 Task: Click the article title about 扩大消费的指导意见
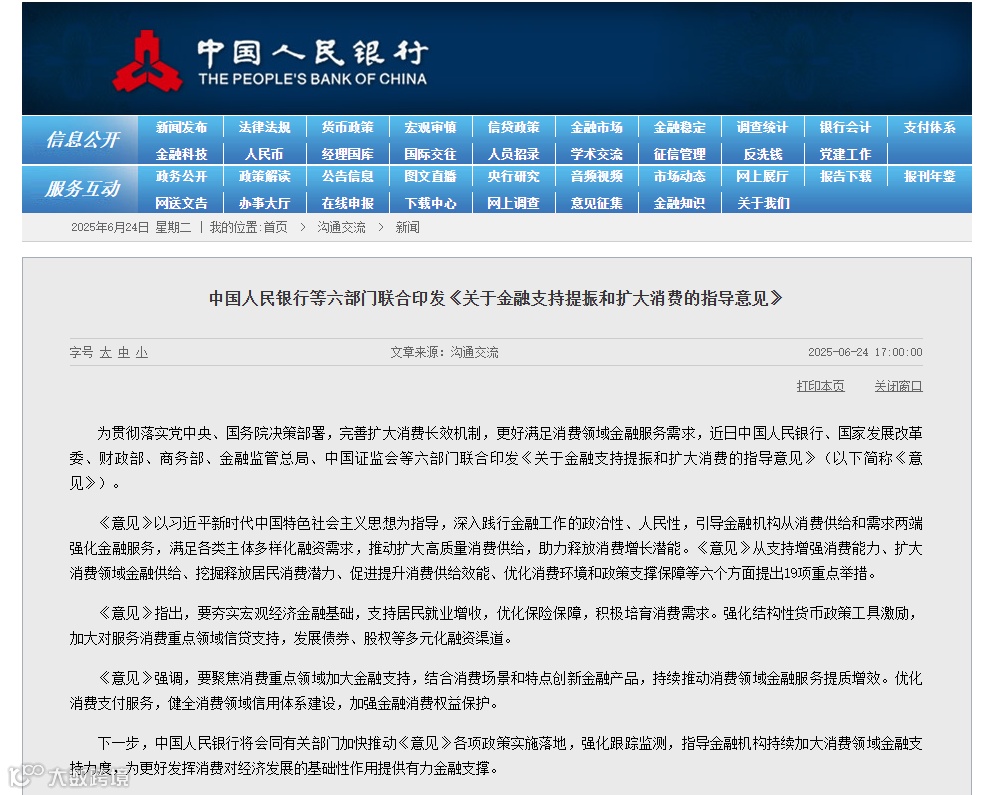click(x=496, y=298)
